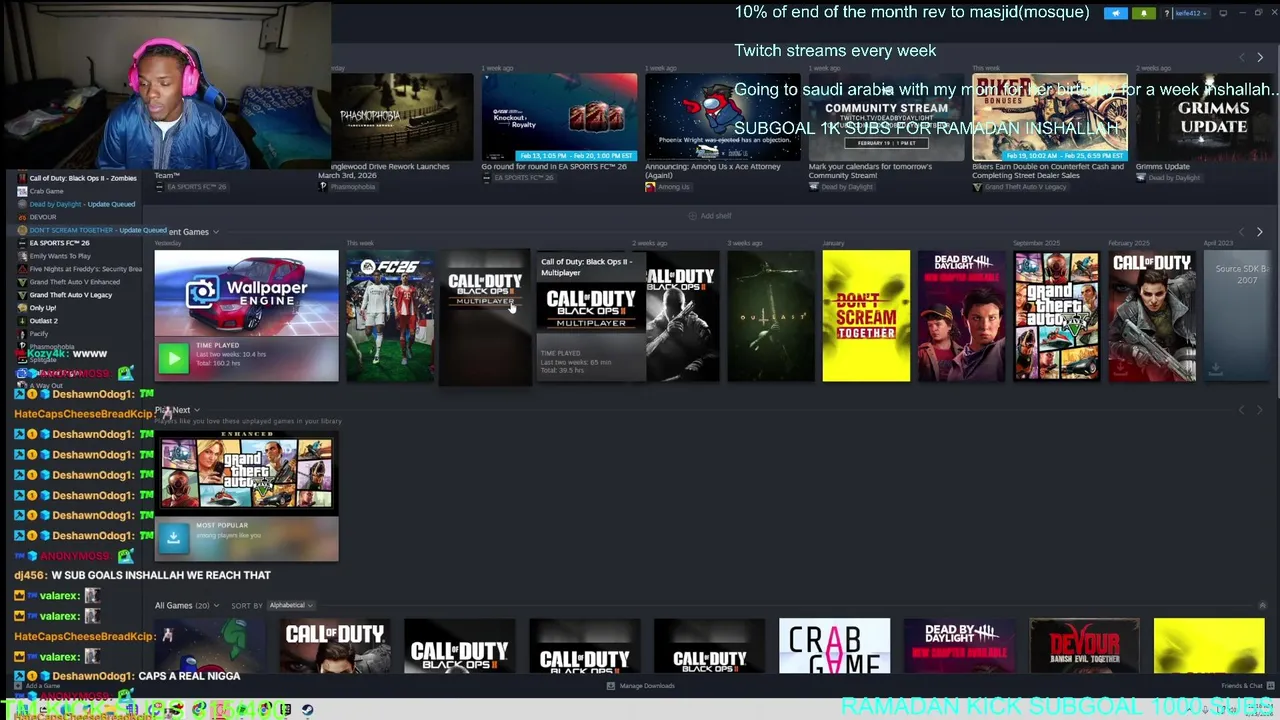1280x720 pixels.
Task: Open Manage Downloads at bottom
Action: pos(641,686)
